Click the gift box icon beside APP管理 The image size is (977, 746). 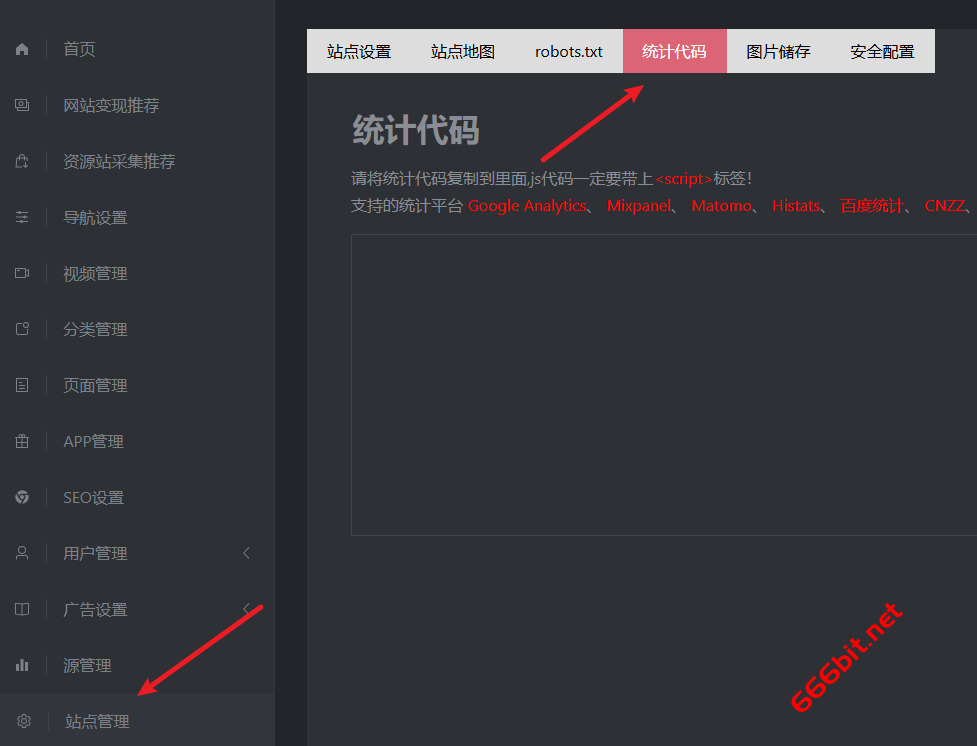click(22, 441)
